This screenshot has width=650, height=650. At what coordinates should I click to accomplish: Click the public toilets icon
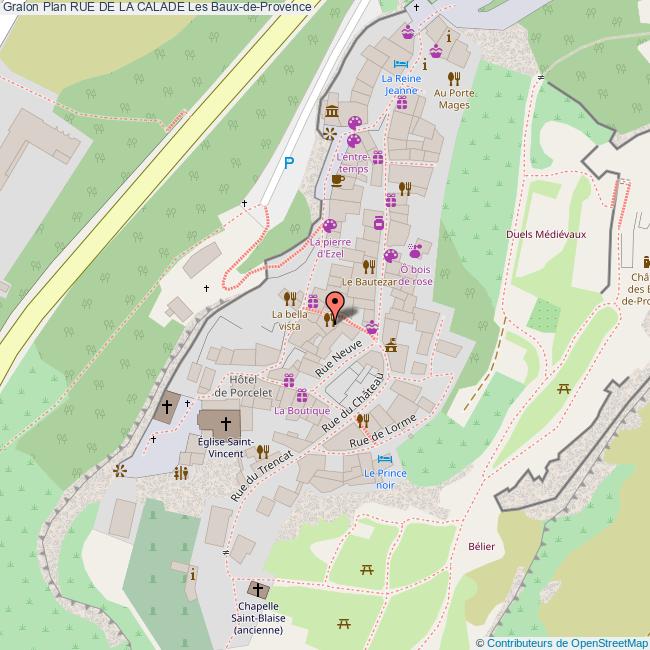pos(181,473)
